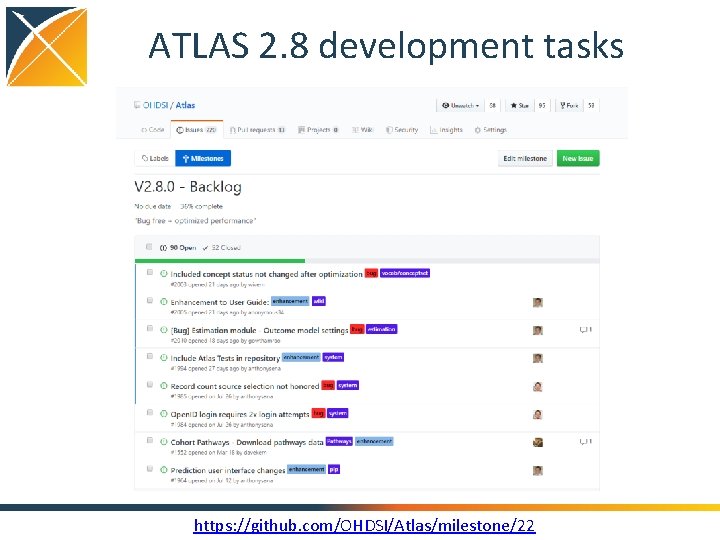This screenshot has height=540, width=720.
Task: Go to the Projects tab
Action: click(x=318, y=130)
